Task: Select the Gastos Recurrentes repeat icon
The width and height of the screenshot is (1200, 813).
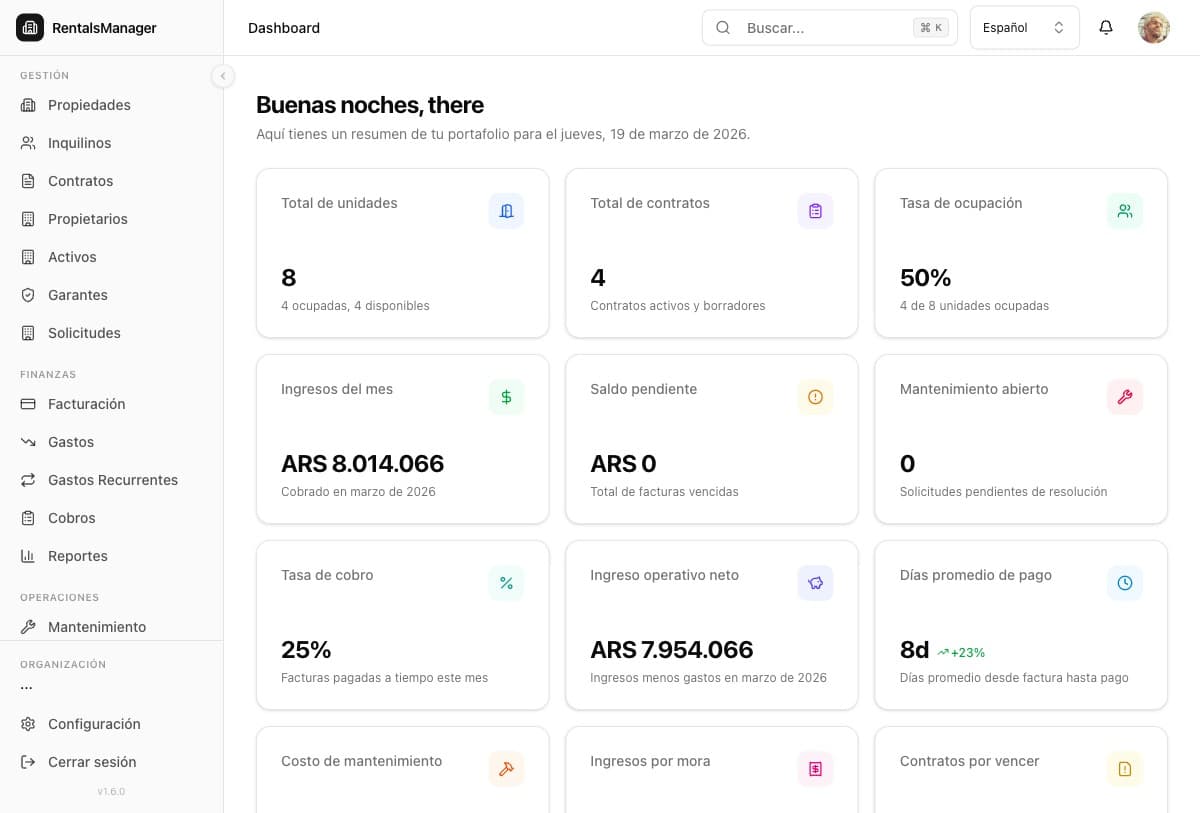Action: pos(27,480)
